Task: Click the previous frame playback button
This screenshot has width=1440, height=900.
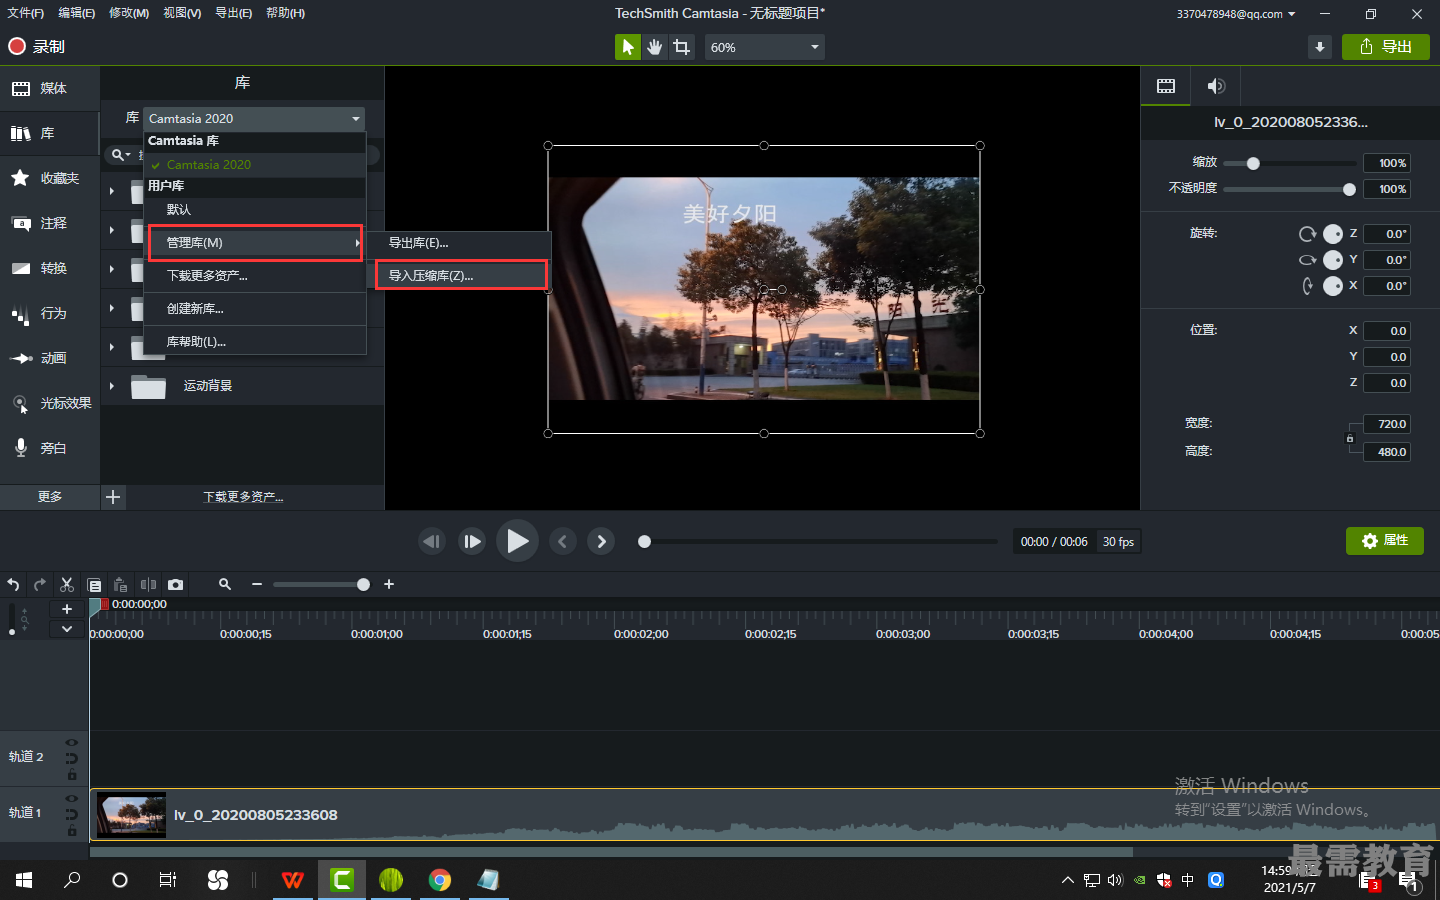Action: tap(432, 541)
